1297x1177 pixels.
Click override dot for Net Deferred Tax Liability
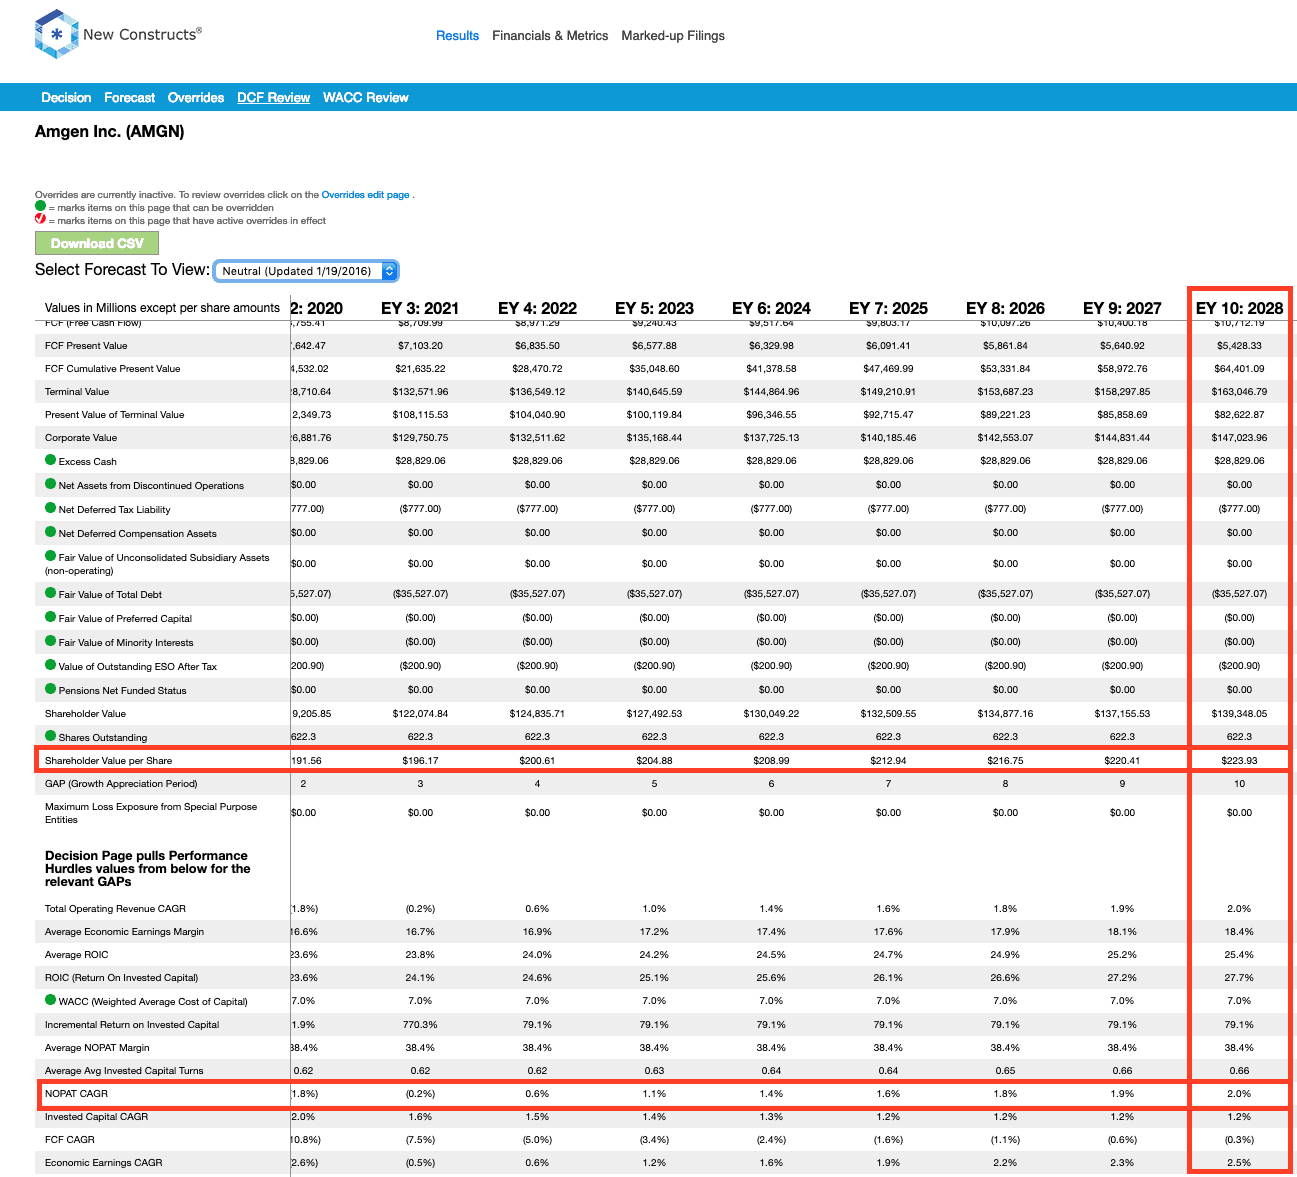pyautogui.click(x=50, y=508)
